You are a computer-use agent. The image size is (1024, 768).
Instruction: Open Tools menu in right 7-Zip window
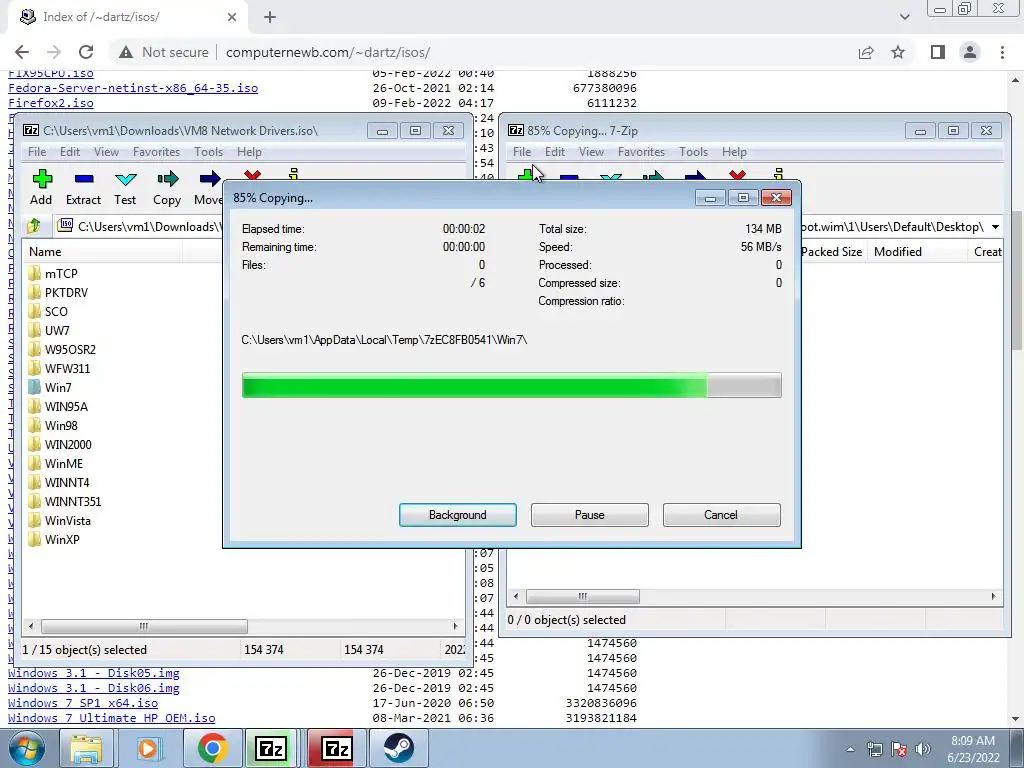click(694, 152)
